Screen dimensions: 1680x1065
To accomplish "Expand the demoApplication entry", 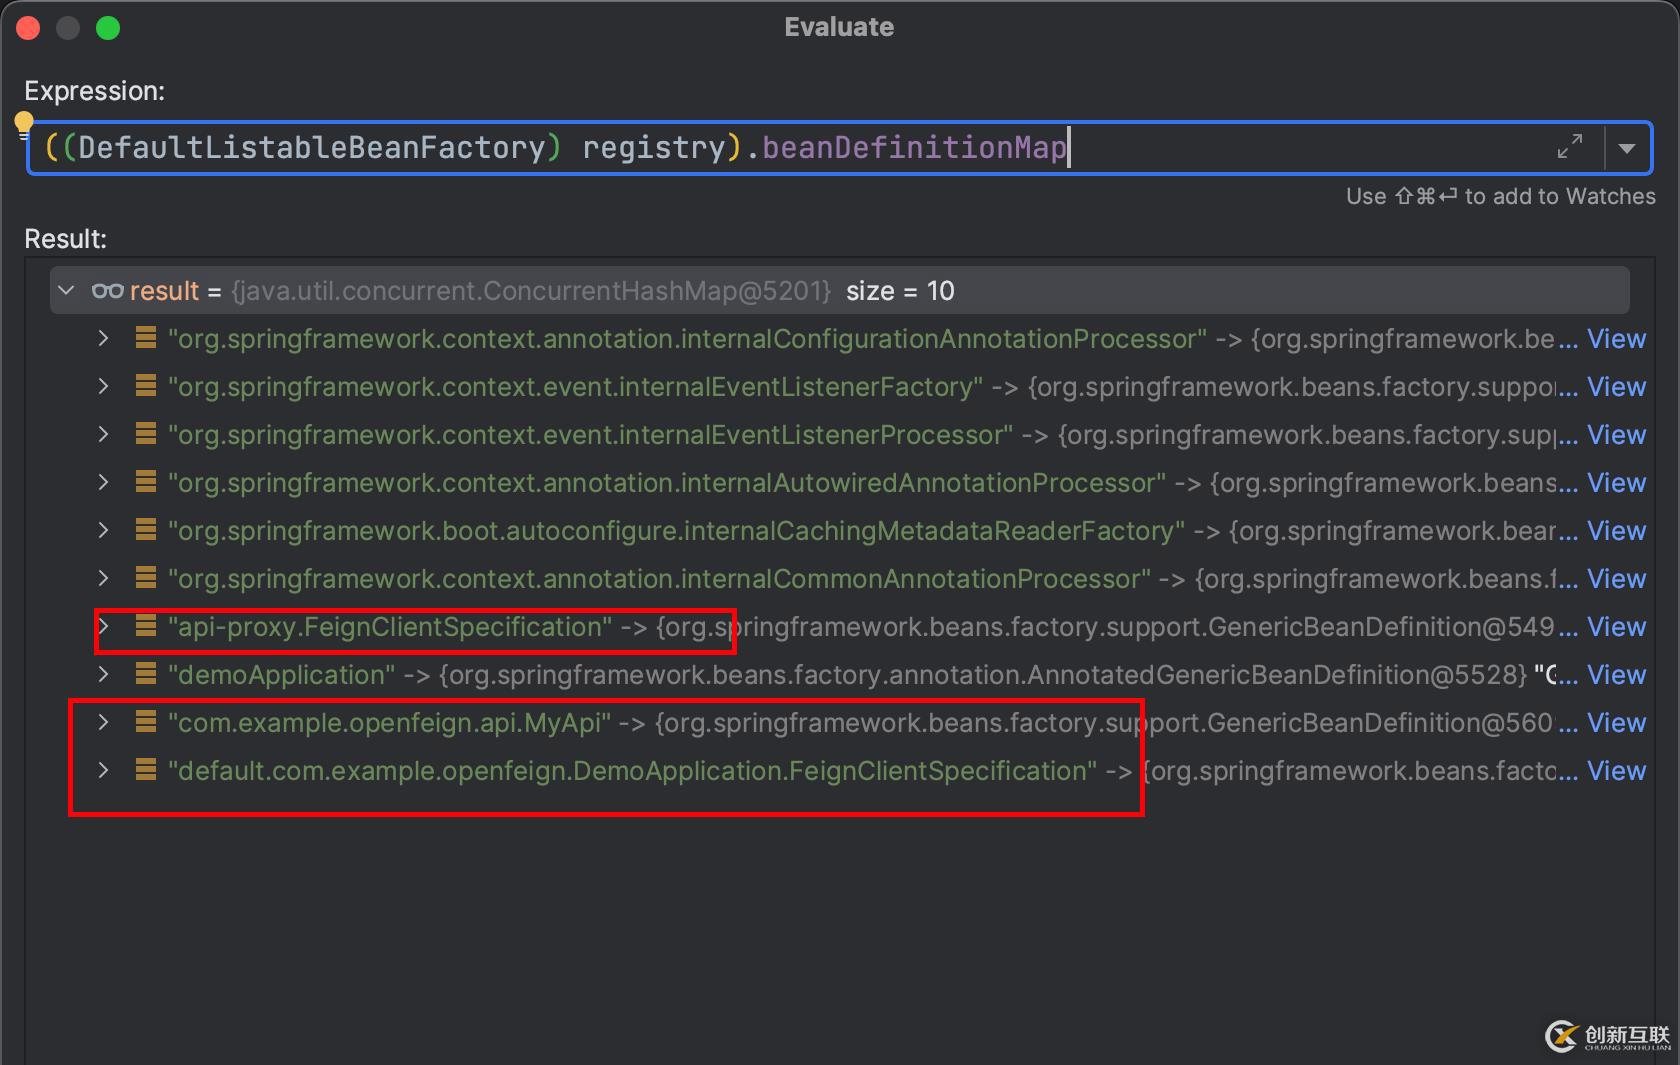I will (x=103, y=675).
